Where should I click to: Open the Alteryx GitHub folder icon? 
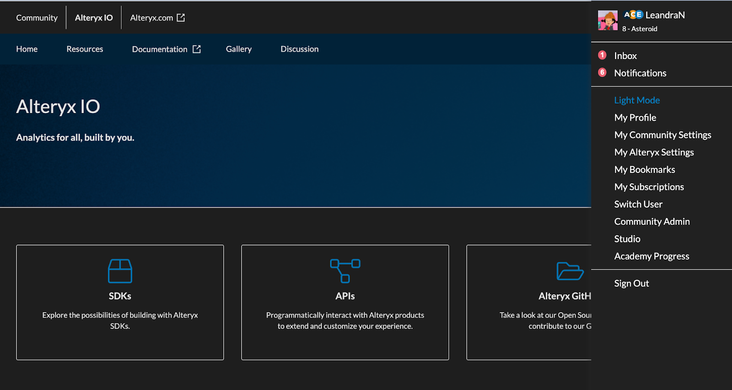pos(570,271)
